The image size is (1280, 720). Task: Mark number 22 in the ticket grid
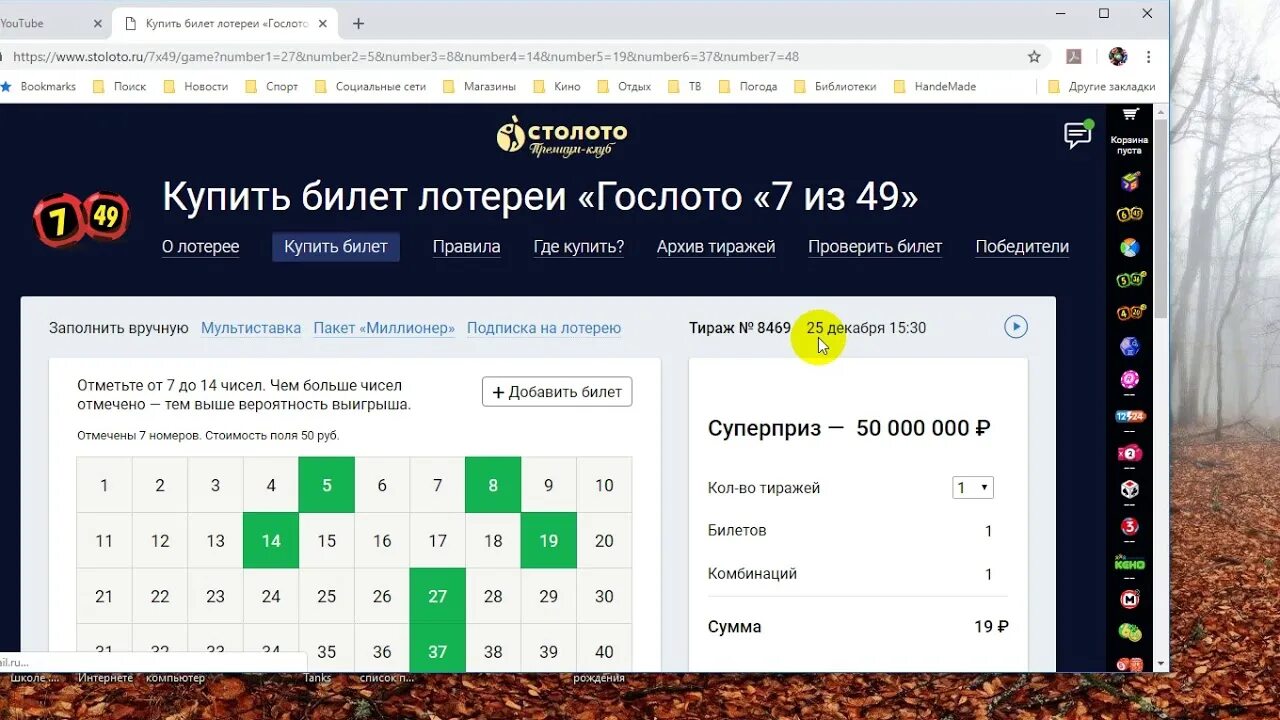point(160,596)
